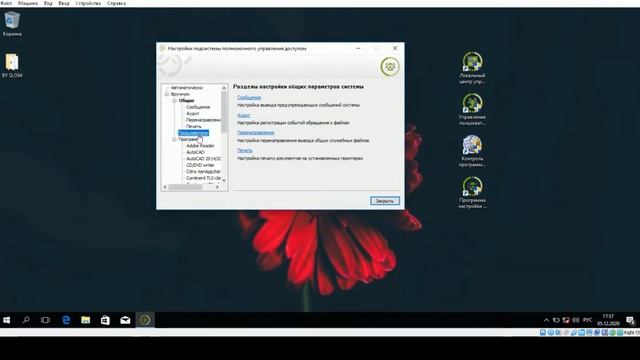640x360 pixels.
Task: Select AutoCAD 2014 tree item
Action: 203,159
